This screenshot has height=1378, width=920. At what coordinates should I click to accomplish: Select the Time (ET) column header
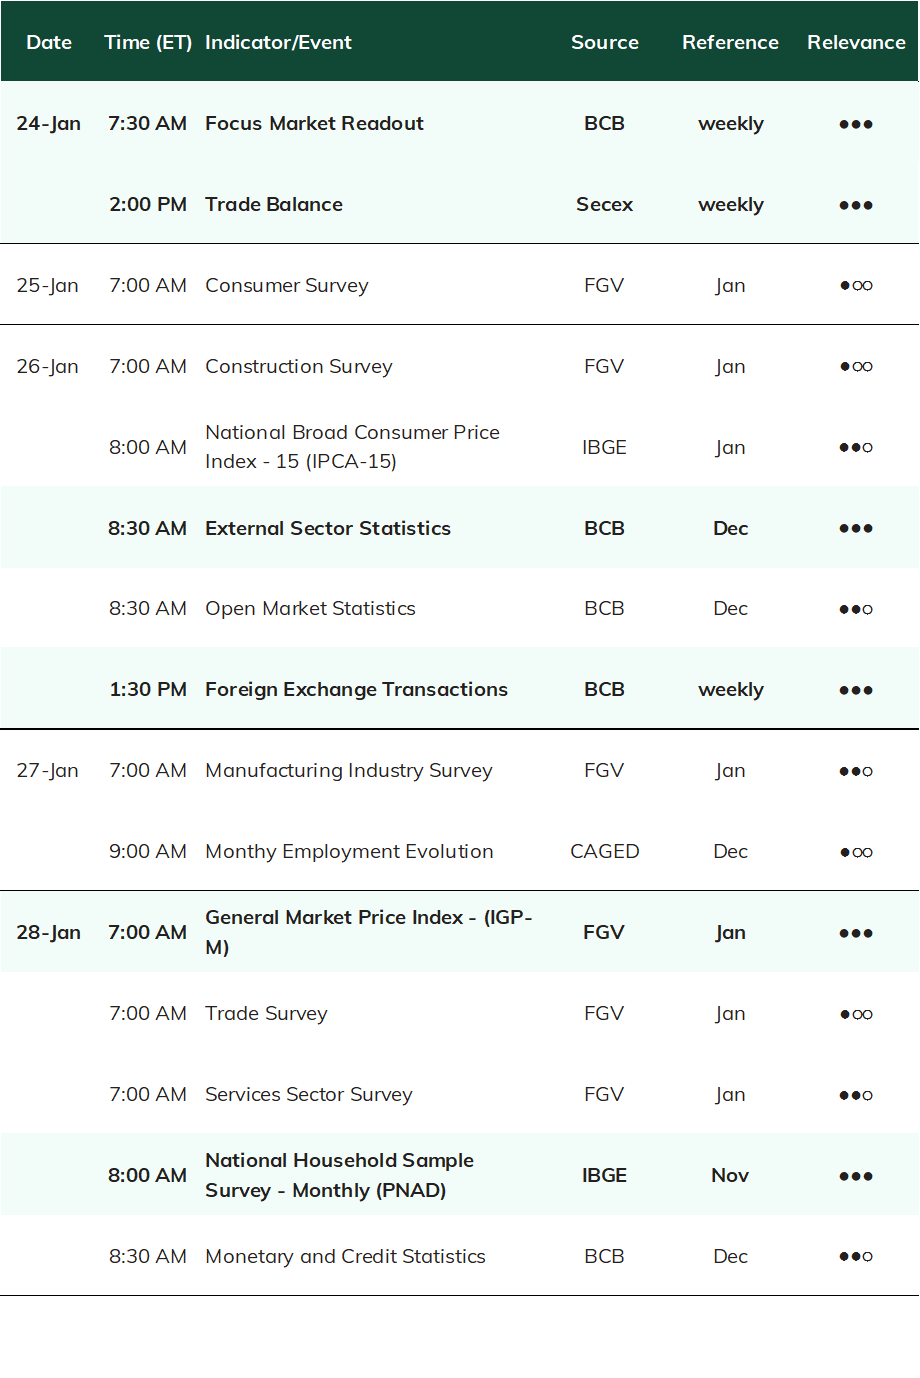point(148,42)
